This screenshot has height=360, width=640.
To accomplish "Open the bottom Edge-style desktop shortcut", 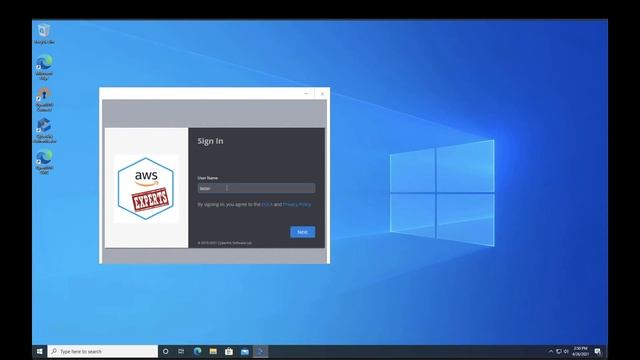I will [44, 162].
